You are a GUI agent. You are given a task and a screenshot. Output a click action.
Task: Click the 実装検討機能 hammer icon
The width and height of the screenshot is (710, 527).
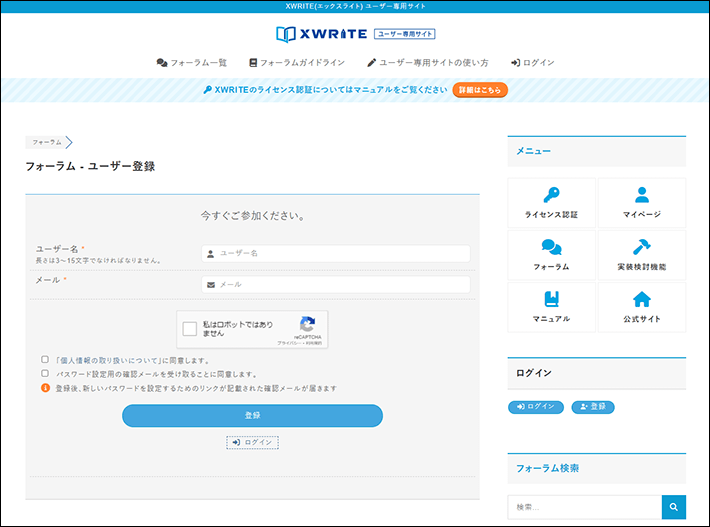tap(642, 247)
